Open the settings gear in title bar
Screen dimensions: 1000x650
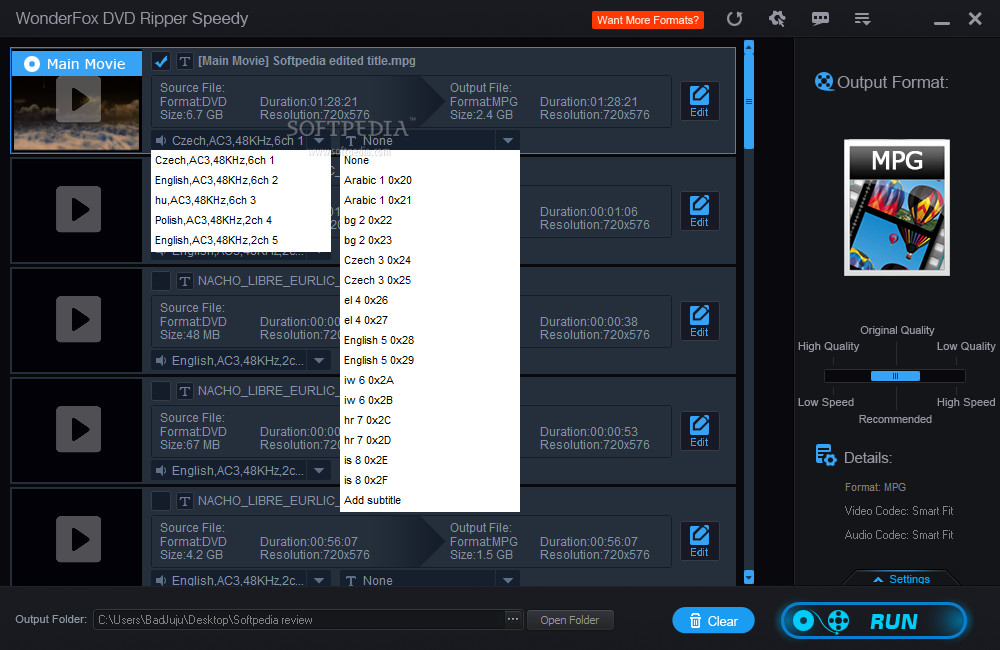point(777,19)
